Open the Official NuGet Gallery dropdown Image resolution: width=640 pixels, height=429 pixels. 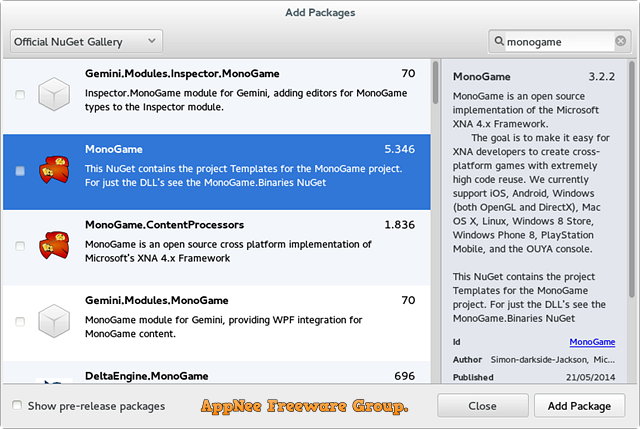(86, 41)
